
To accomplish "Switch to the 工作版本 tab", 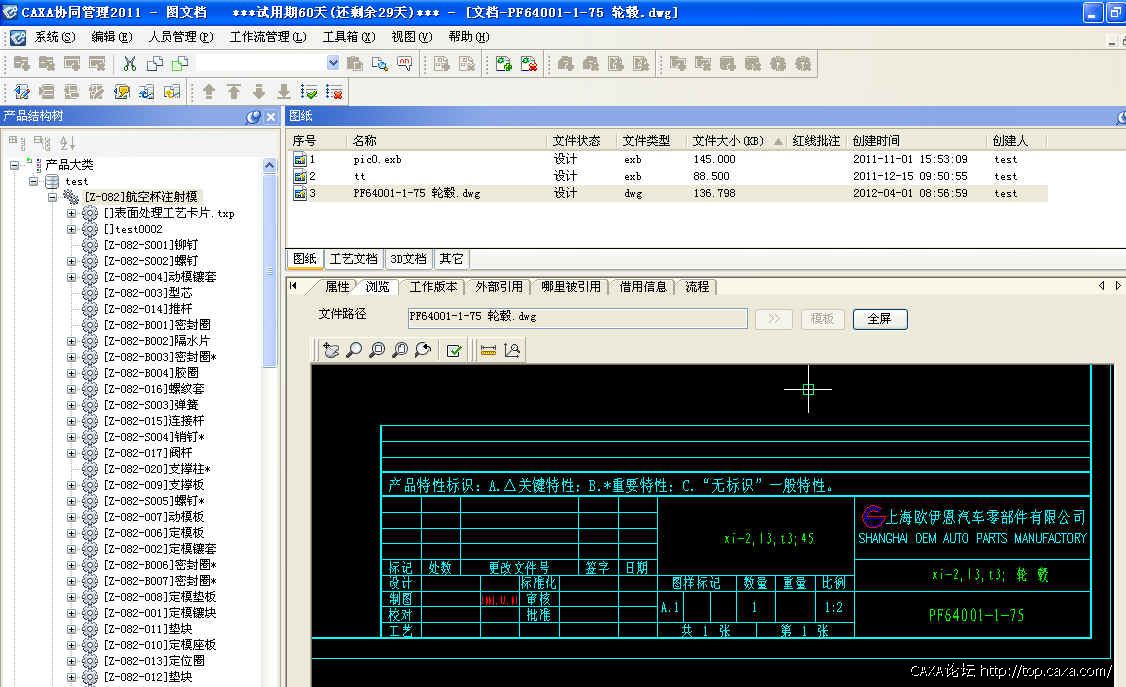I will (x=433, y=287).
